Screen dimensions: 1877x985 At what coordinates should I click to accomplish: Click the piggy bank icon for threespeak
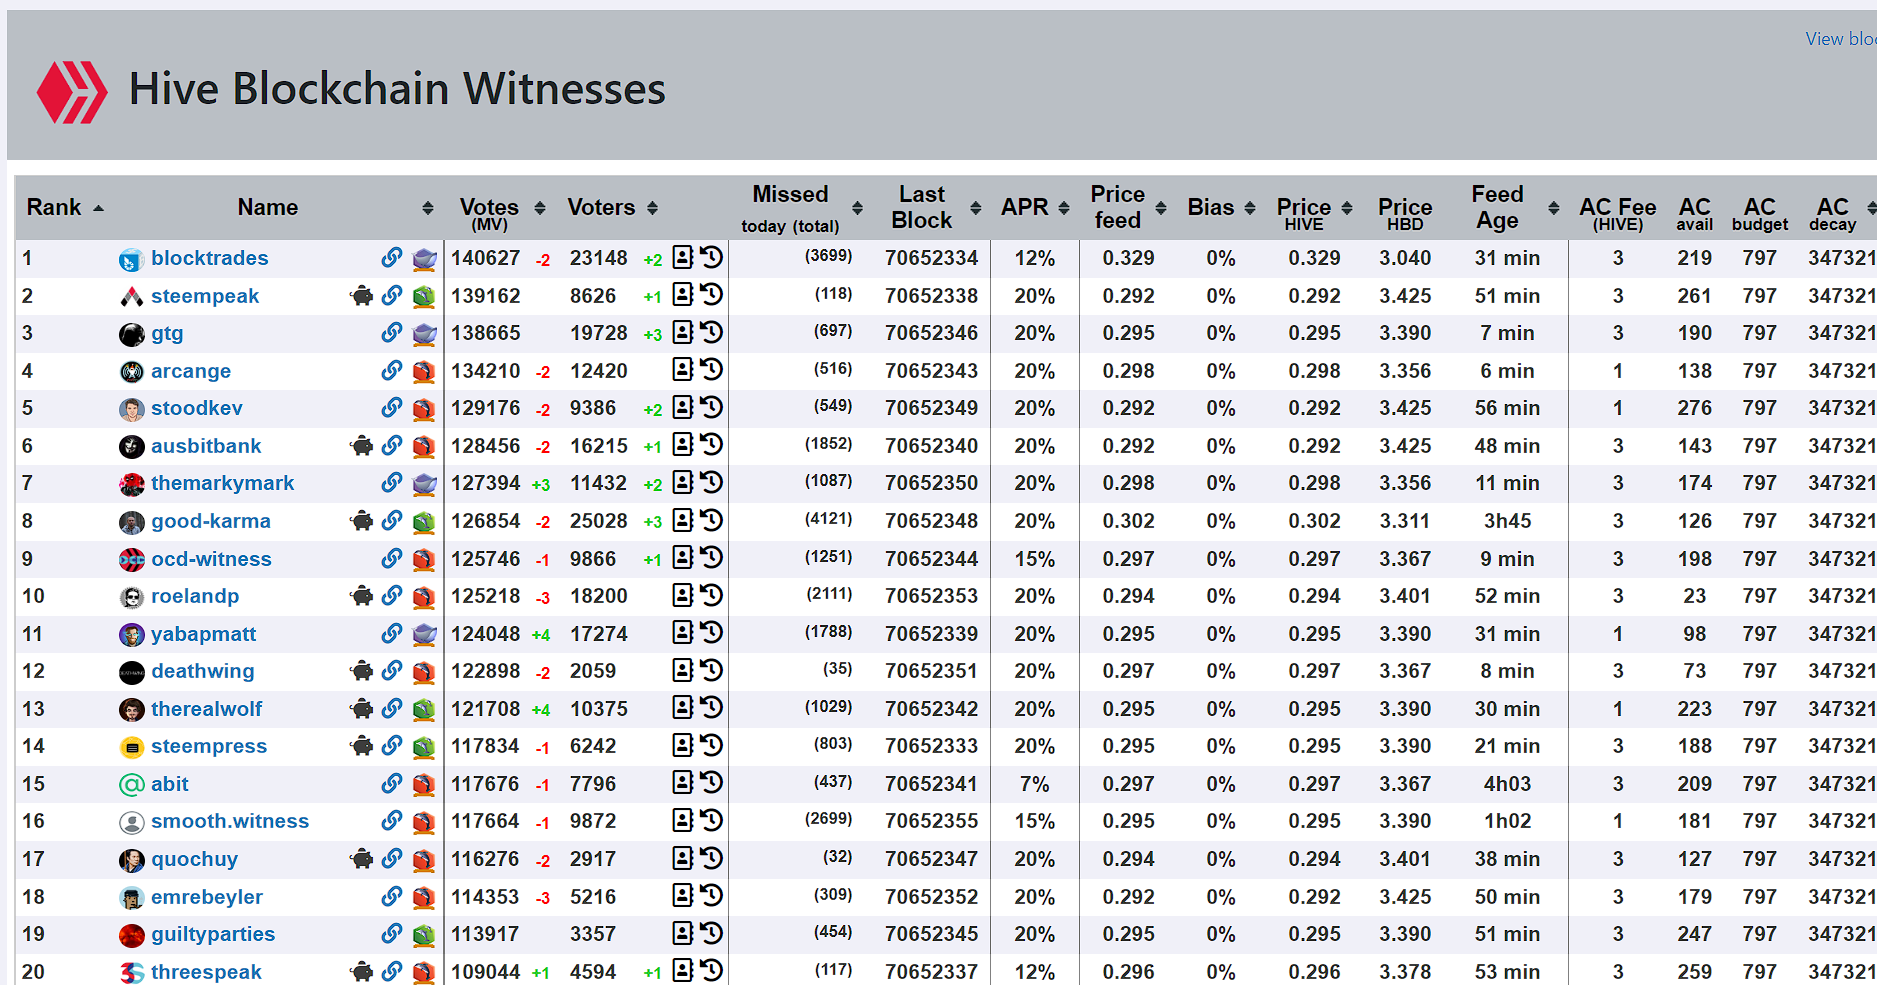pos(362,971)
